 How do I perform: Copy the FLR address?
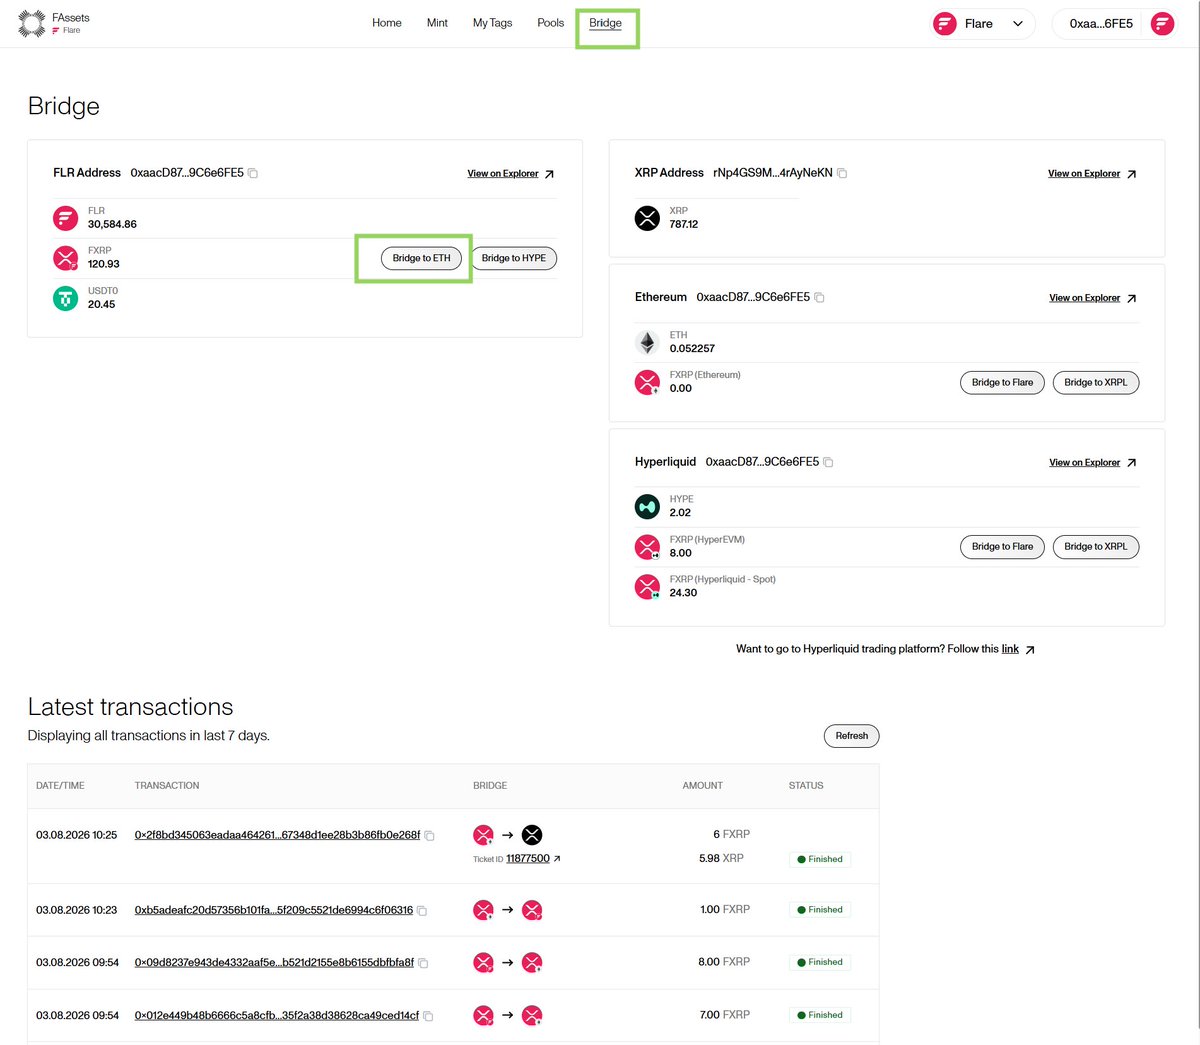point(253,173)
